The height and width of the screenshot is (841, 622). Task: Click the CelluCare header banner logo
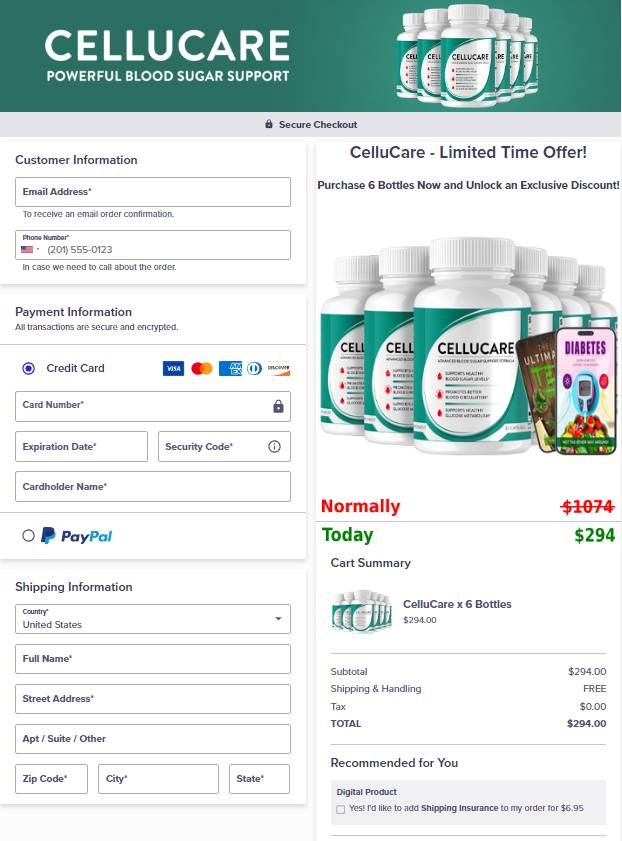click(167, 56)
